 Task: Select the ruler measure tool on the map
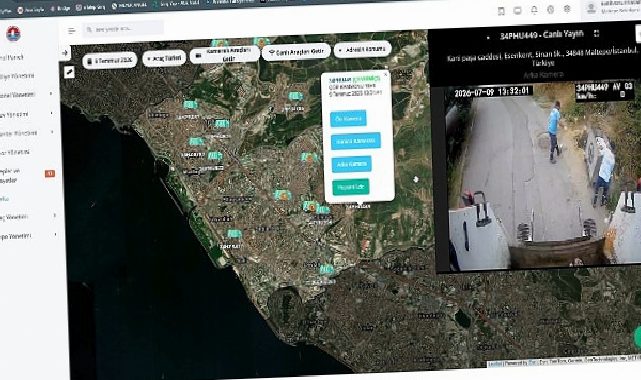pos(69,72)
